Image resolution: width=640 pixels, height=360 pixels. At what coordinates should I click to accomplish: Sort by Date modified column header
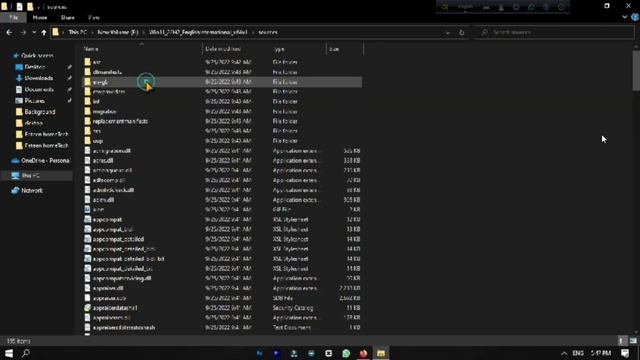coord(237,49)
